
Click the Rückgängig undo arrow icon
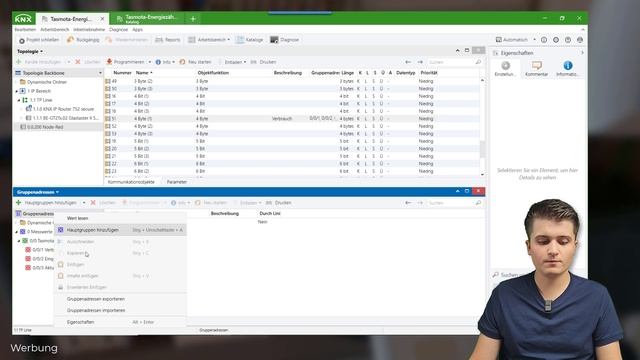pos(70,40)
